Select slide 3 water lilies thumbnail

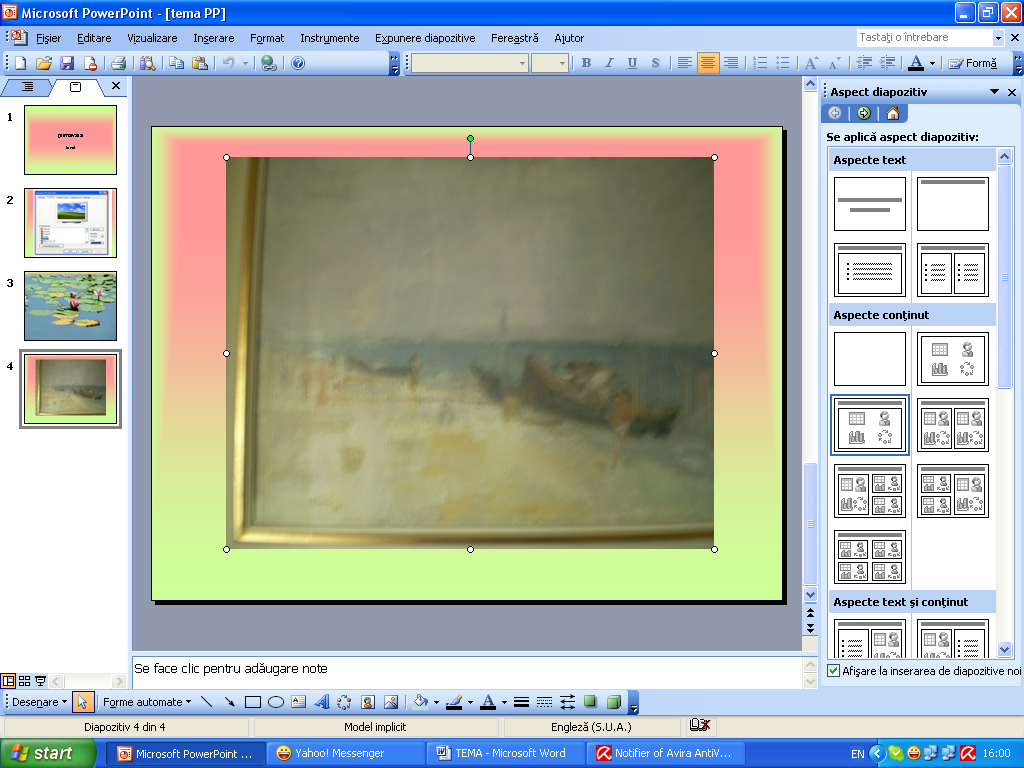click(x=71, y=306)
